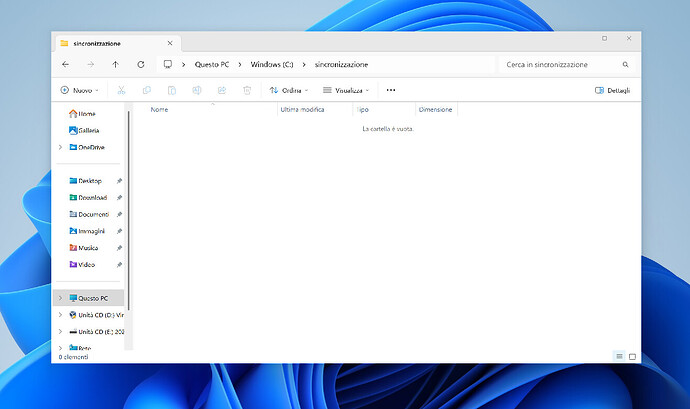
Task: Go up one folder level
Action: coord(115,64)
